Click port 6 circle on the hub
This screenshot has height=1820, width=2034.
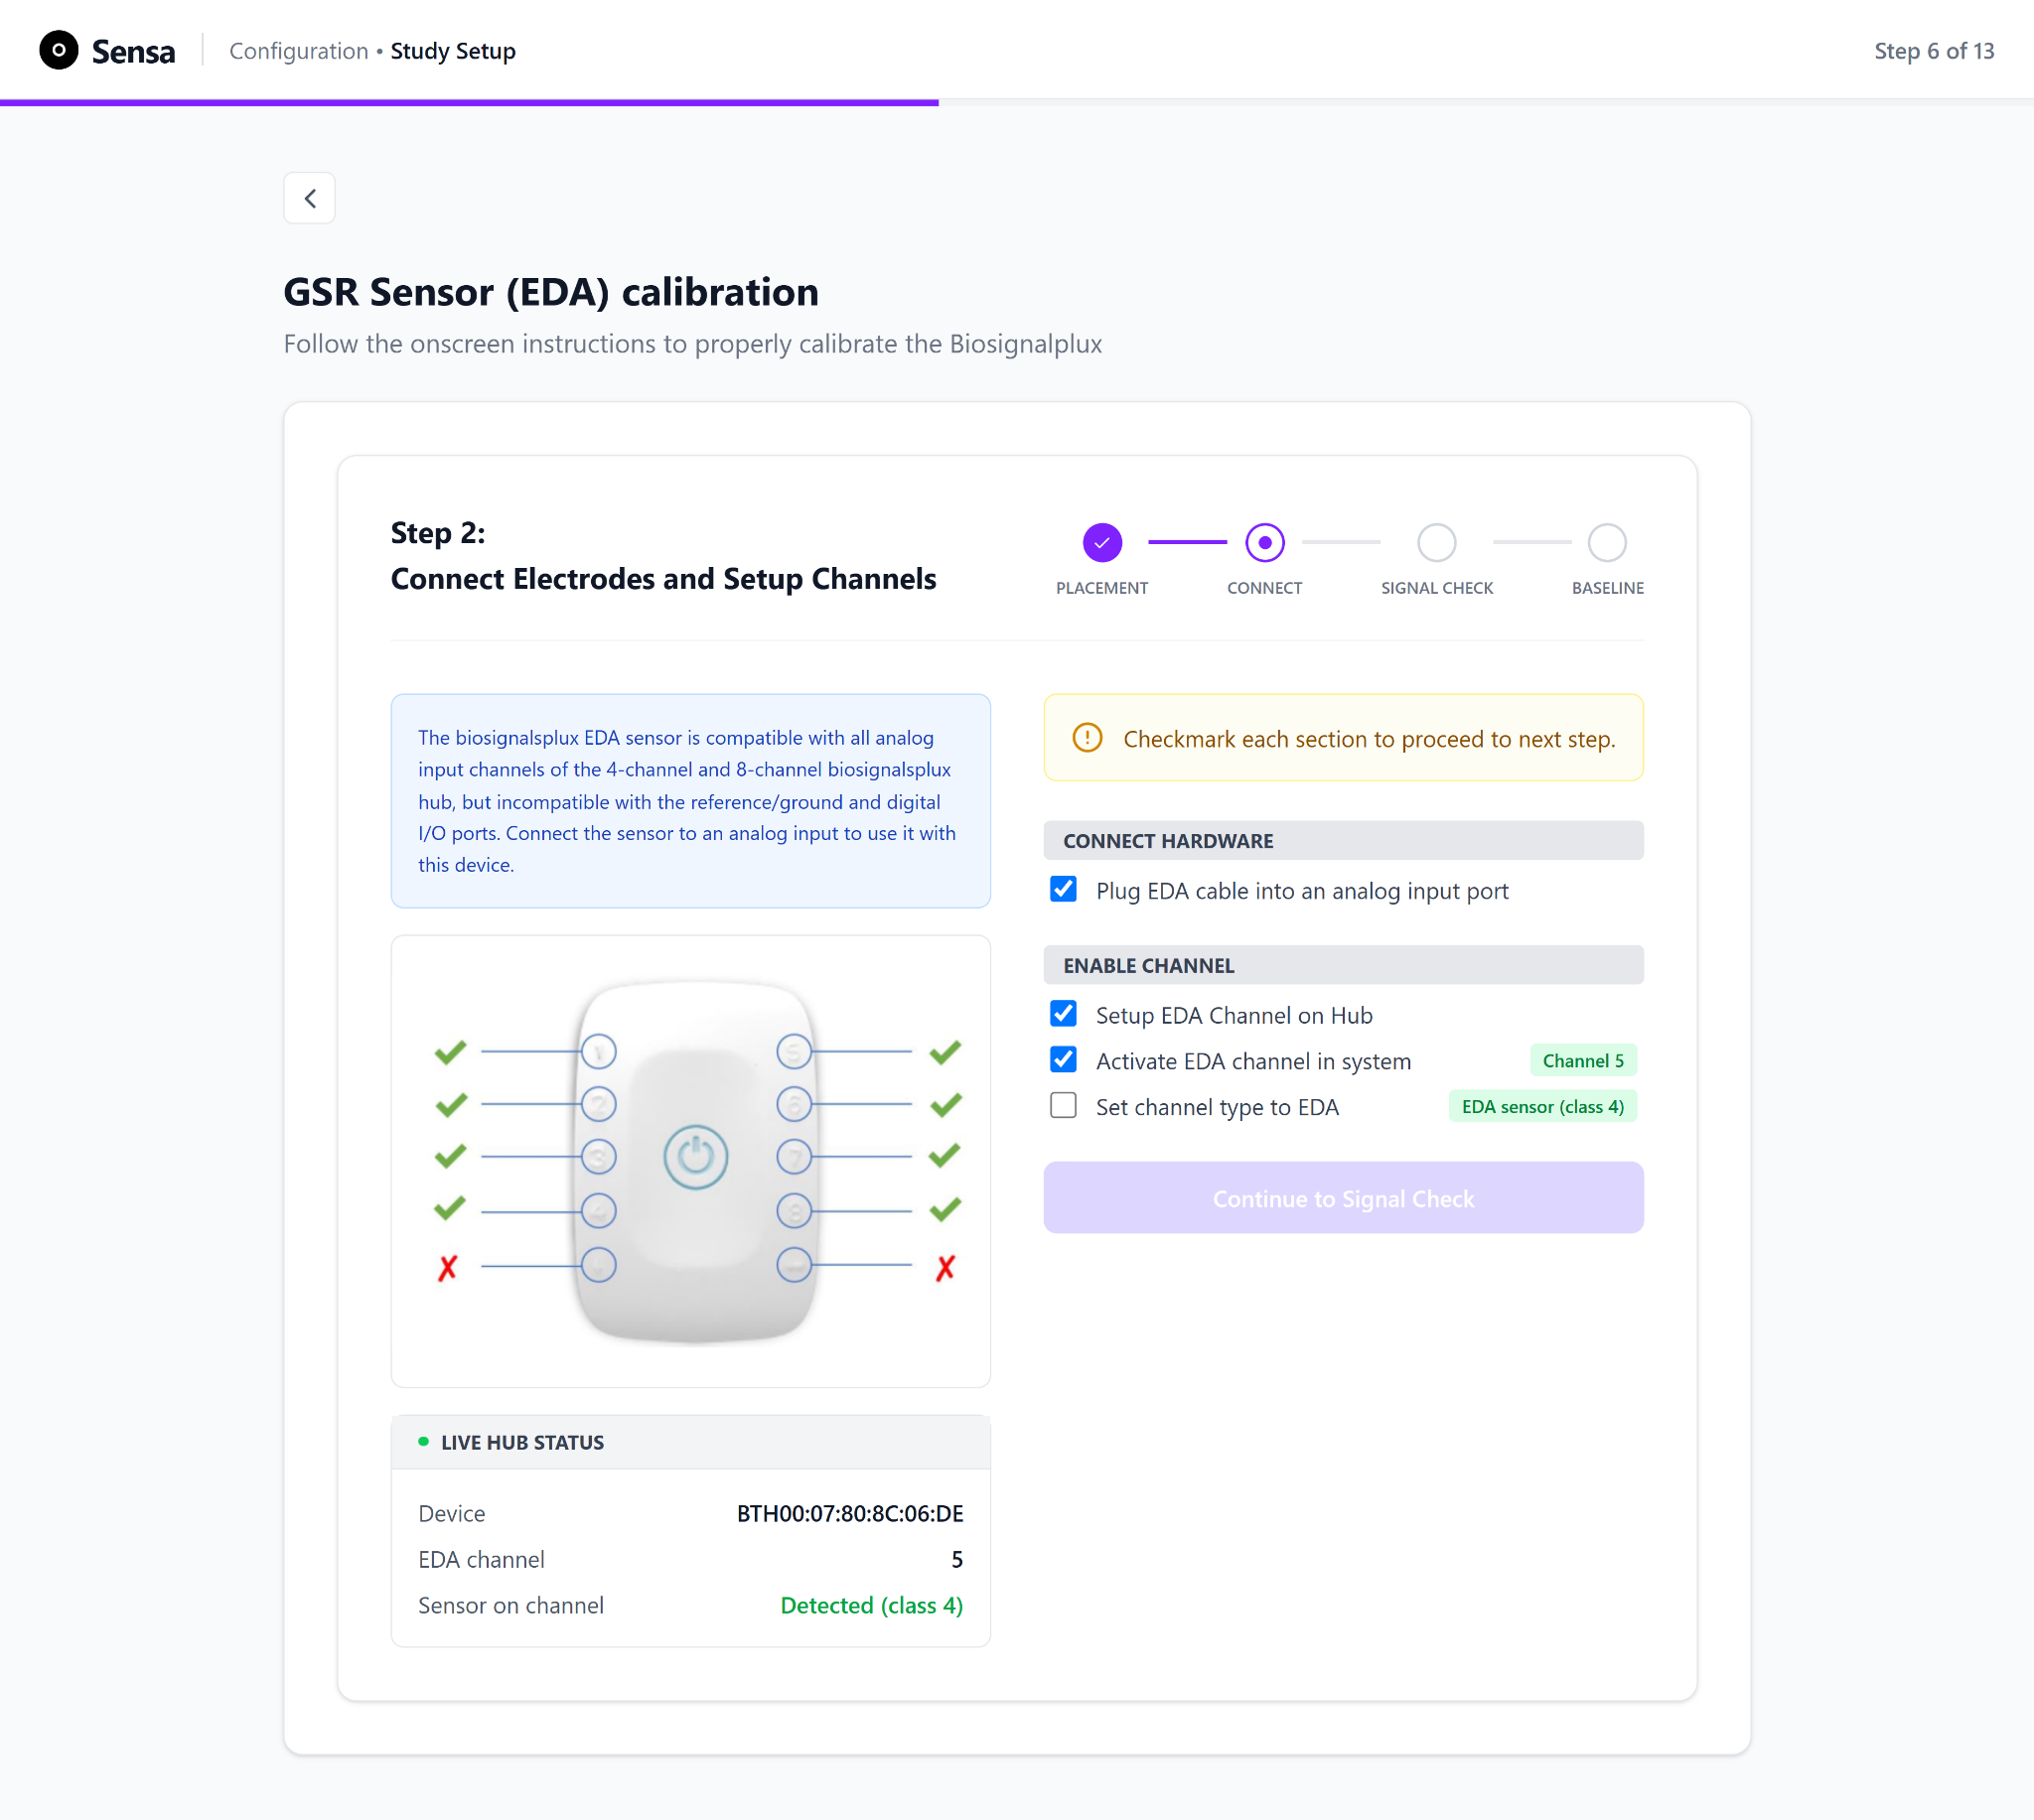[794, 1105]
